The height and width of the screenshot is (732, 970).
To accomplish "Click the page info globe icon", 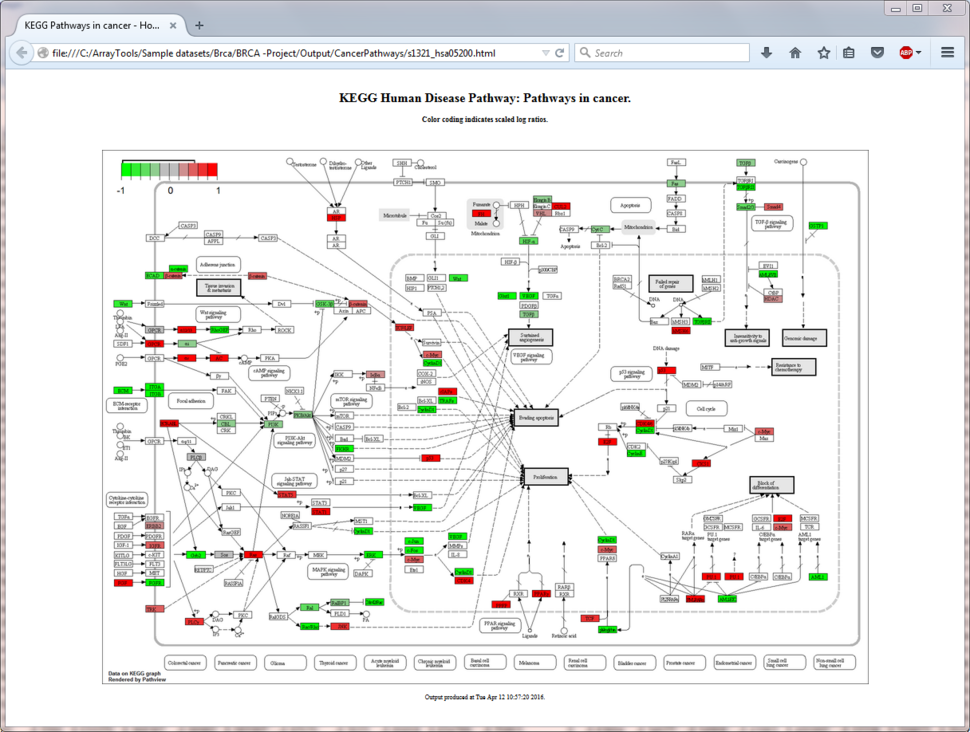I will pos(43,53).
